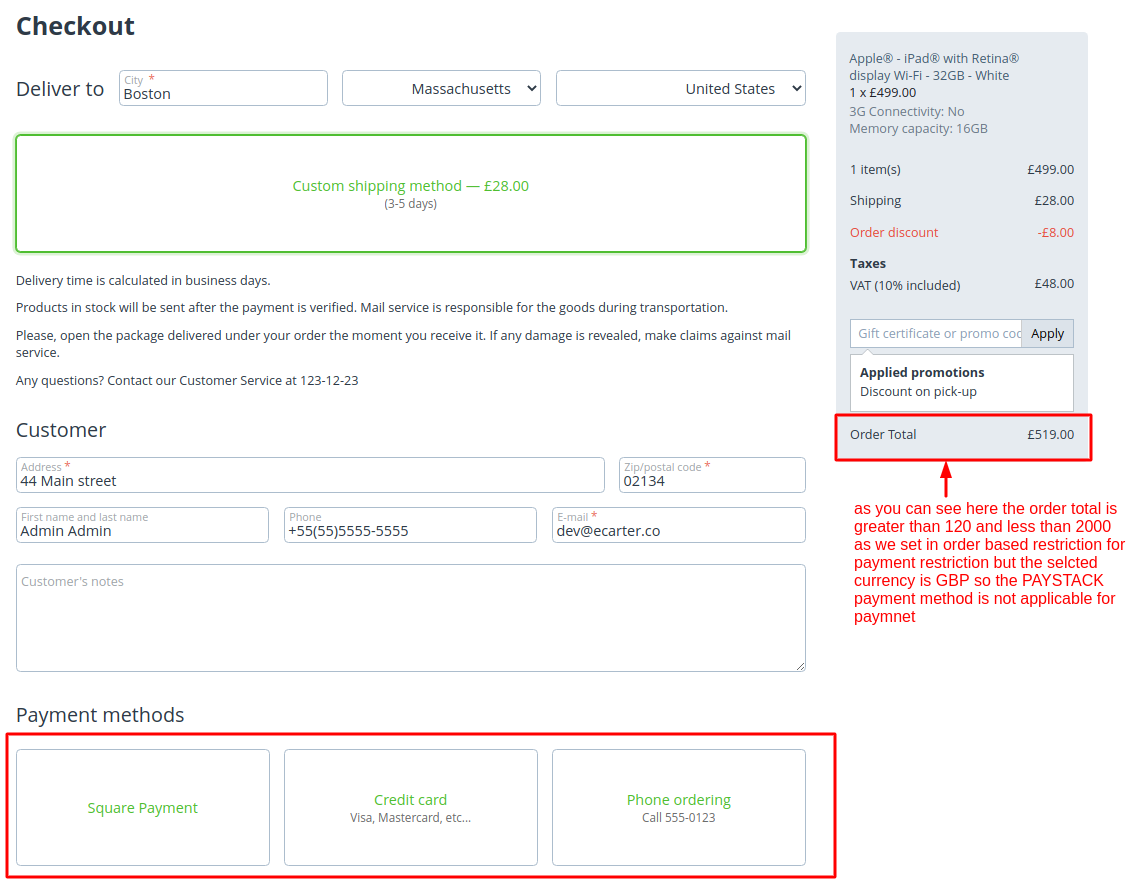Click the First name and last name field
The height and width of the screenshot is (887, 1129).
tap(142, 526)
